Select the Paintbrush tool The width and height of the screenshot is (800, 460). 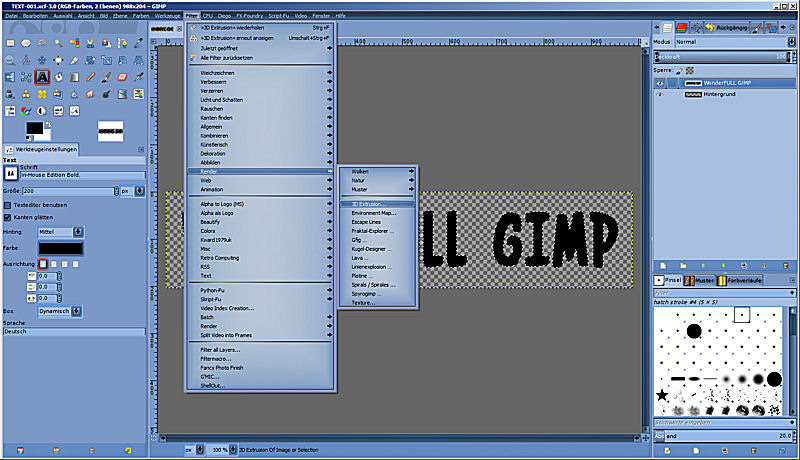pos(106,77)
